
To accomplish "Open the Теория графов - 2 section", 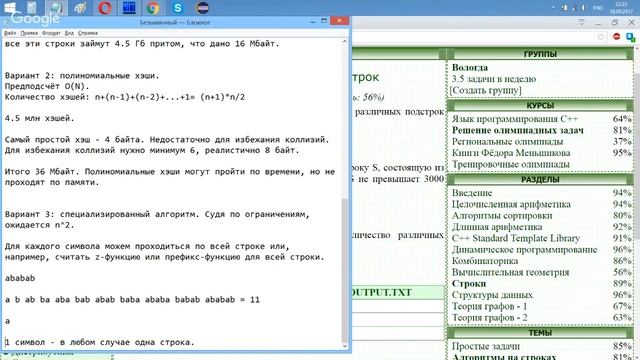I will point(489,318).
